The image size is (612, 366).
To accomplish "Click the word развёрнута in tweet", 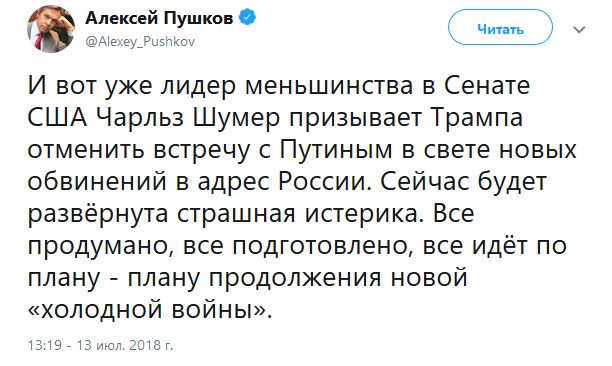I will pos(98,215).
